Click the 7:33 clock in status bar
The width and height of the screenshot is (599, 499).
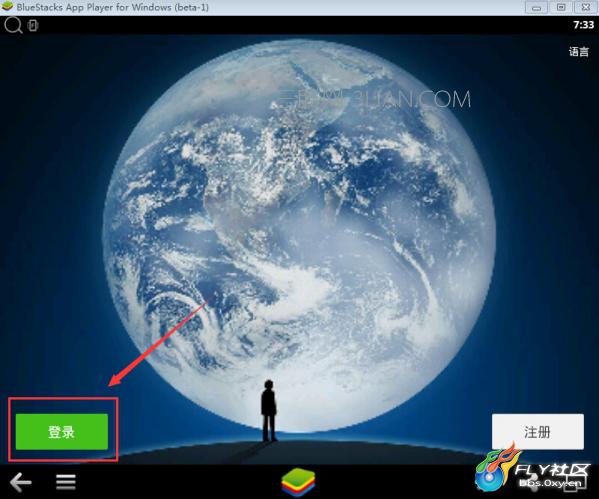pos(583,25)
